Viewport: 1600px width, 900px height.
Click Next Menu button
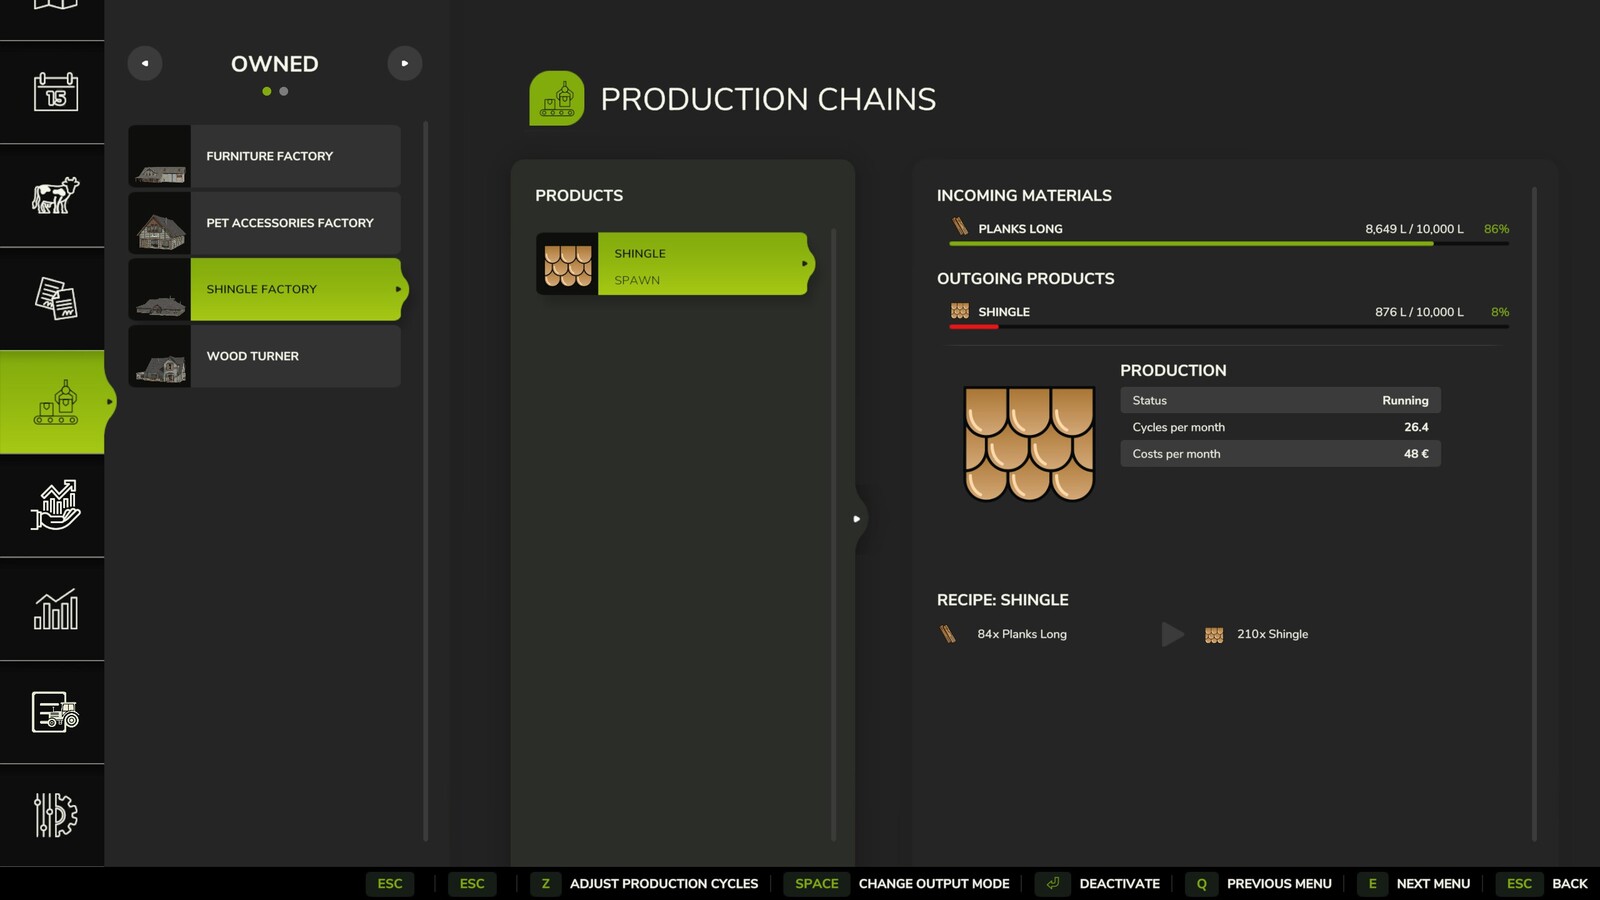tap(1415, 884)
